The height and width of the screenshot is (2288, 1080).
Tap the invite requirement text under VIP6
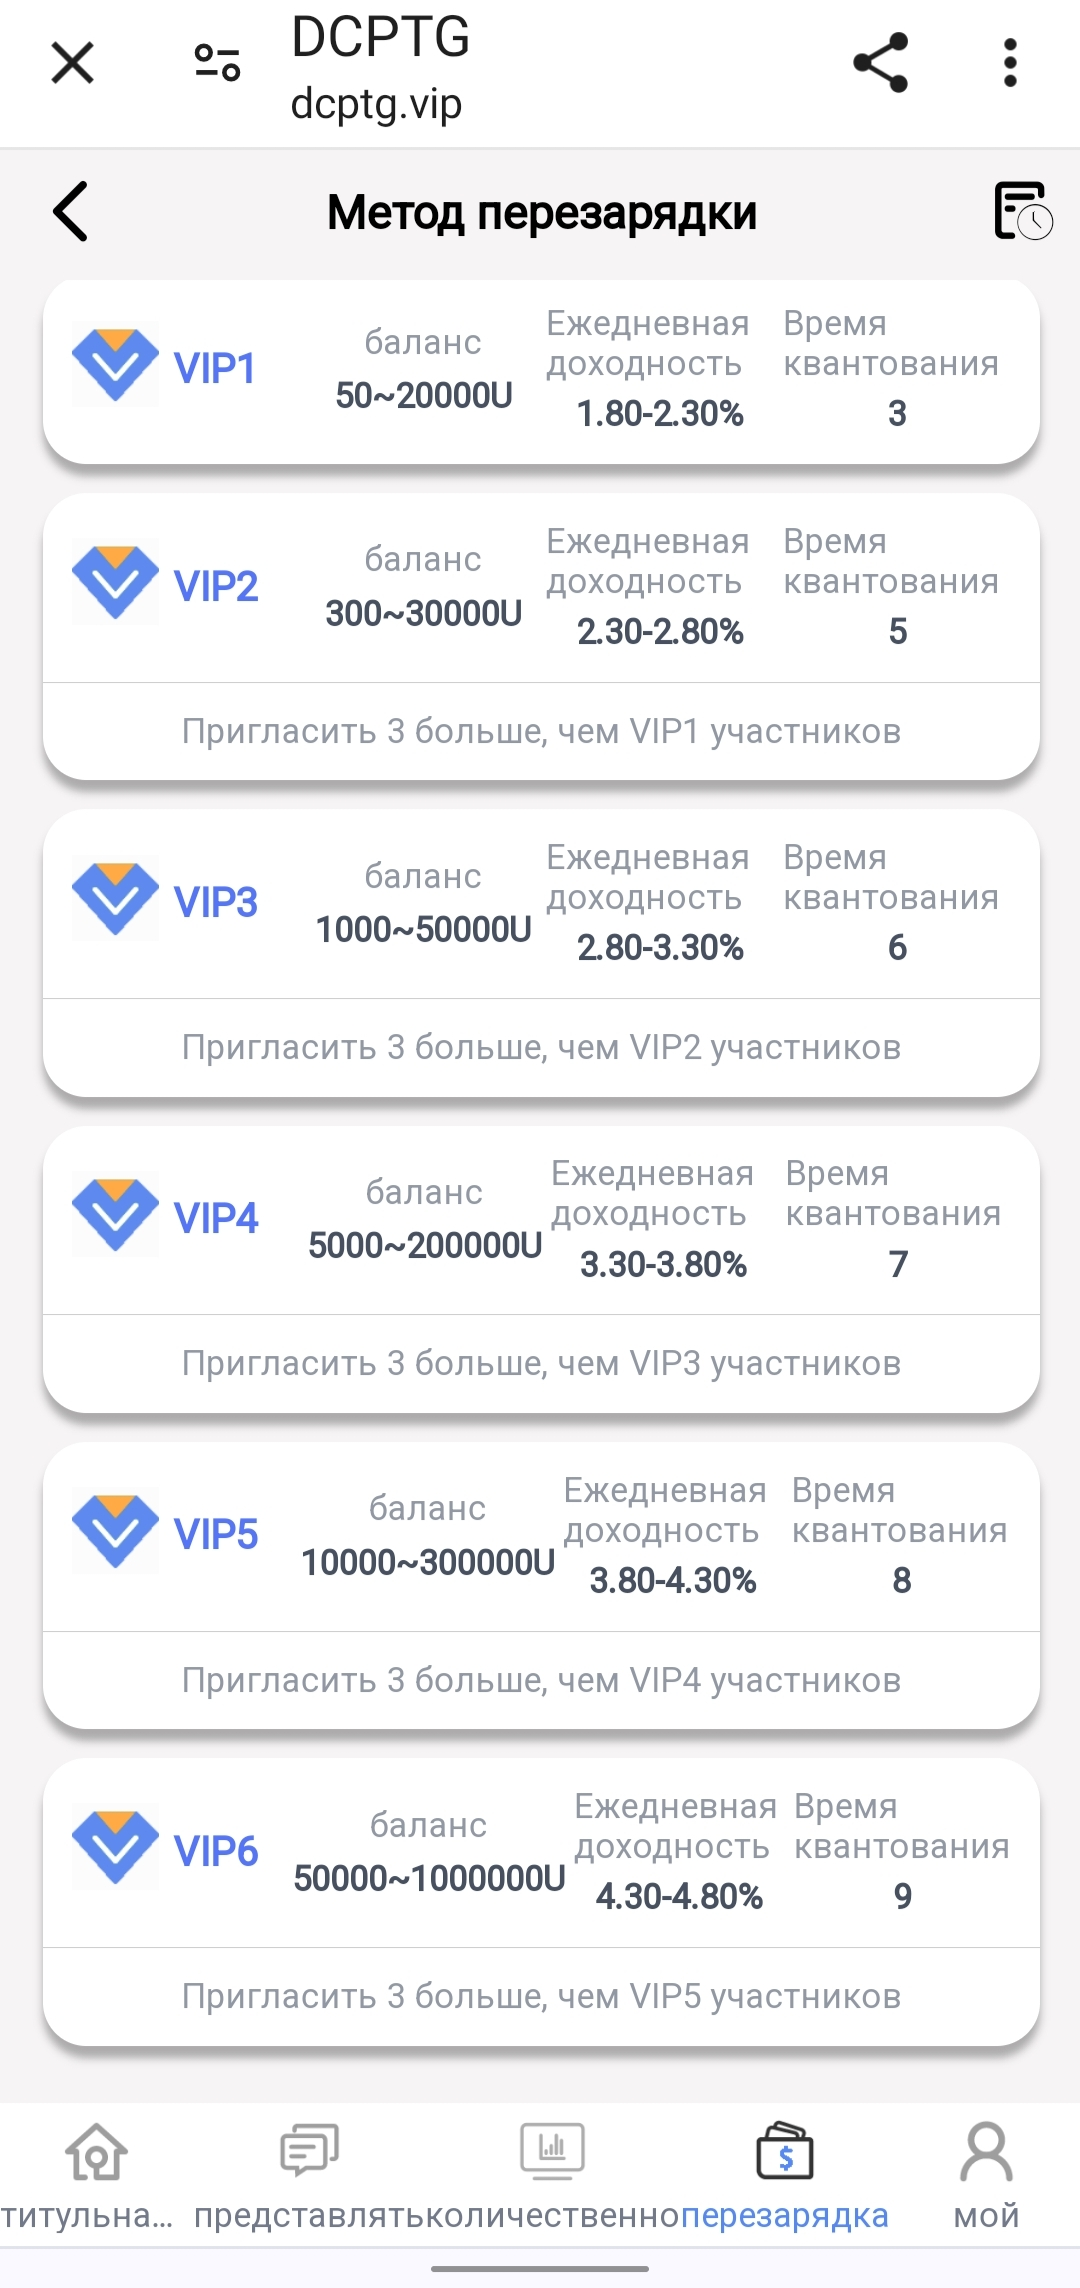[x=541, y=1997]
